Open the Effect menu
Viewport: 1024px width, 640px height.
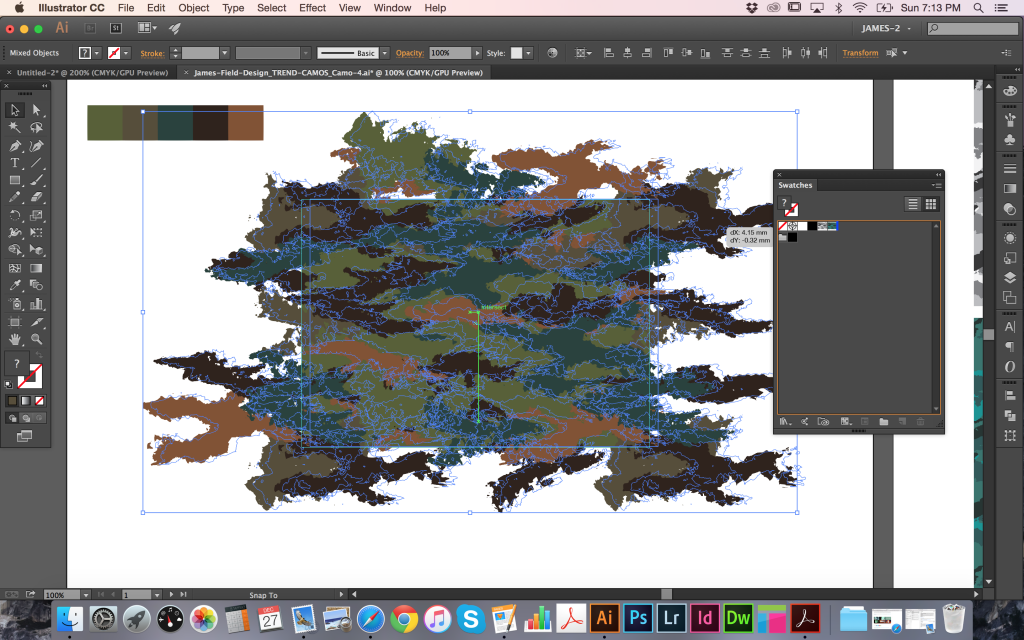pos(312,8)
